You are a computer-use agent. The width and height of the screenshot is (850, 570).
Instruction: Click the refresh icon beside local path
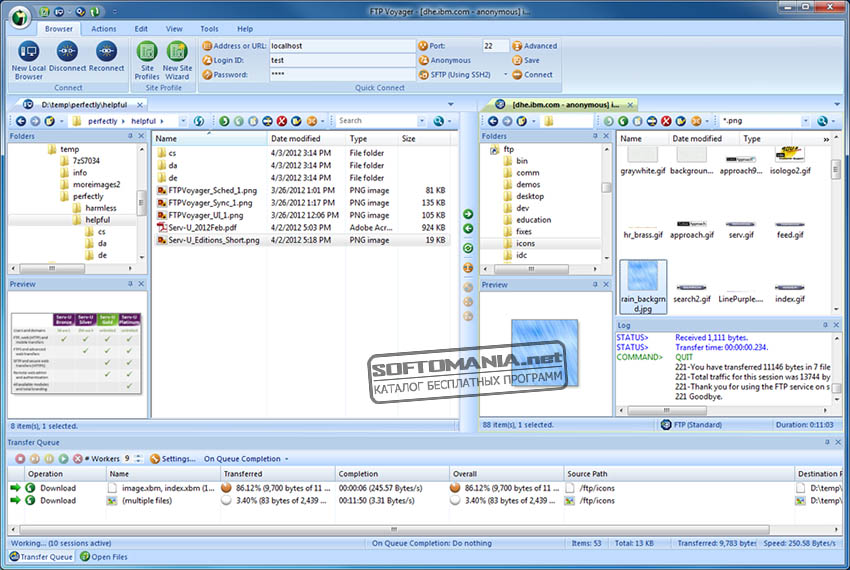point(199,121)
